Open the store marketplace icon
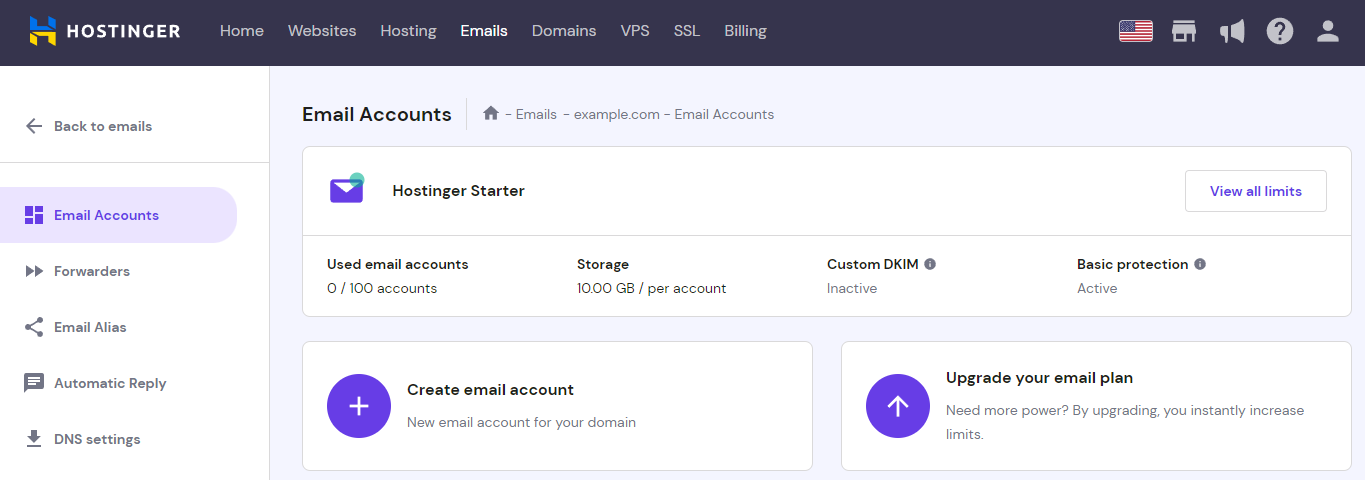Image resolution: width=1365 pixels, height=480 pixels. (1184, 32)
